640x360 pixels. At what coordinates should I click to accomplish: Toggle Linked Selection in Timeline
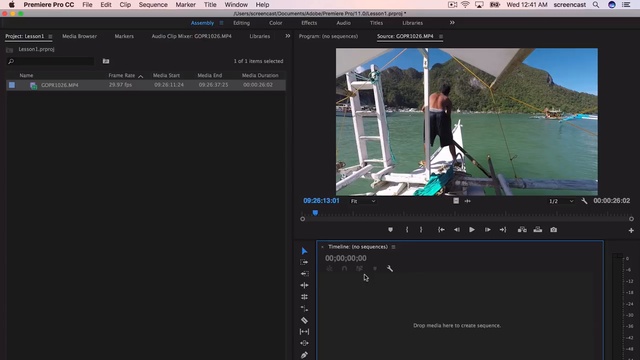(359, 268)
